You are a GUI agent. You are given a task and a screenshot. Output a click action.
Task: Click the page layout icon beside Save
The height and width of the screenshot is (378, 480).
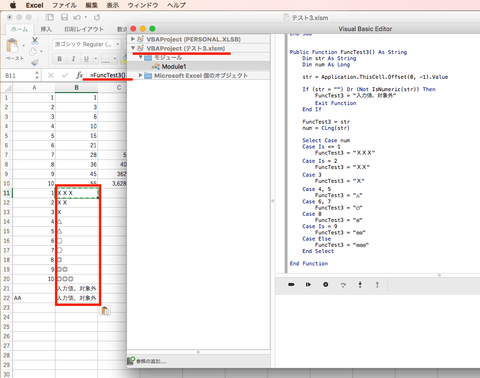[50, 17]
